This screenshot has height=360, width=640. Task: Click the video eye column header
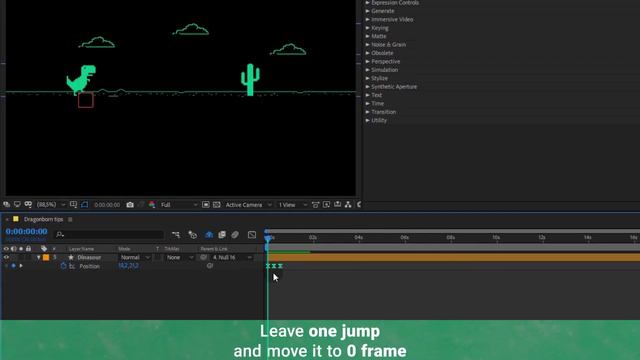pyautogui.click(x=6, y=249)
